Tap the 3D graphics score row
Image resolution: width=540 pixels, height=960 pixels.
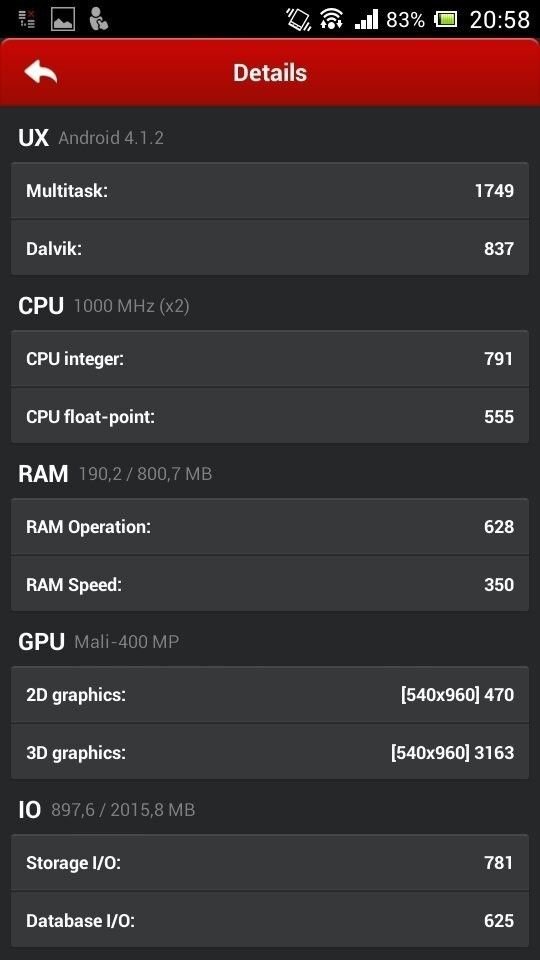[x=270, y=751]
